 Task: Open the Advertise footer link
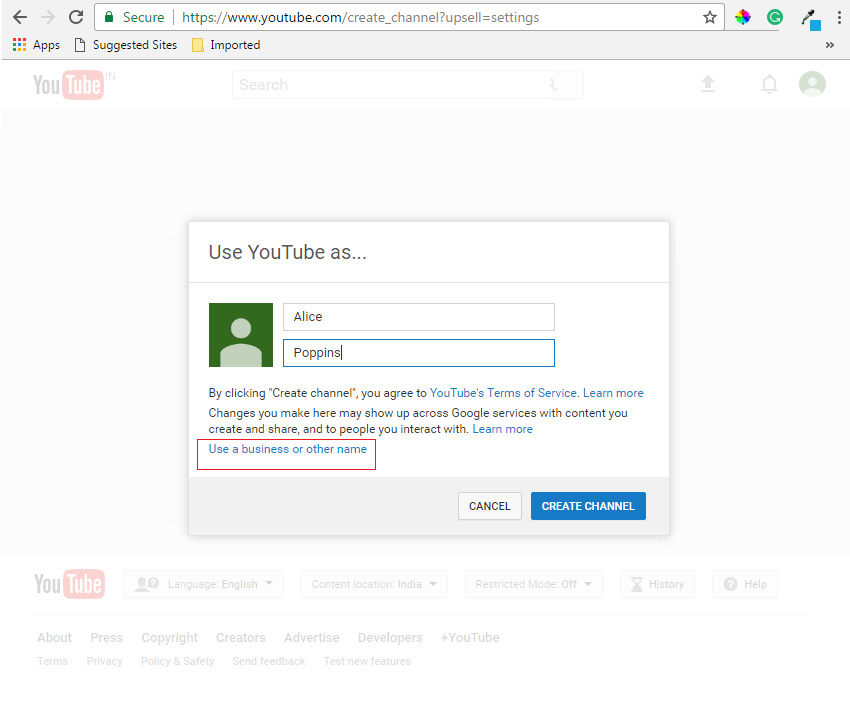(312, 638)
